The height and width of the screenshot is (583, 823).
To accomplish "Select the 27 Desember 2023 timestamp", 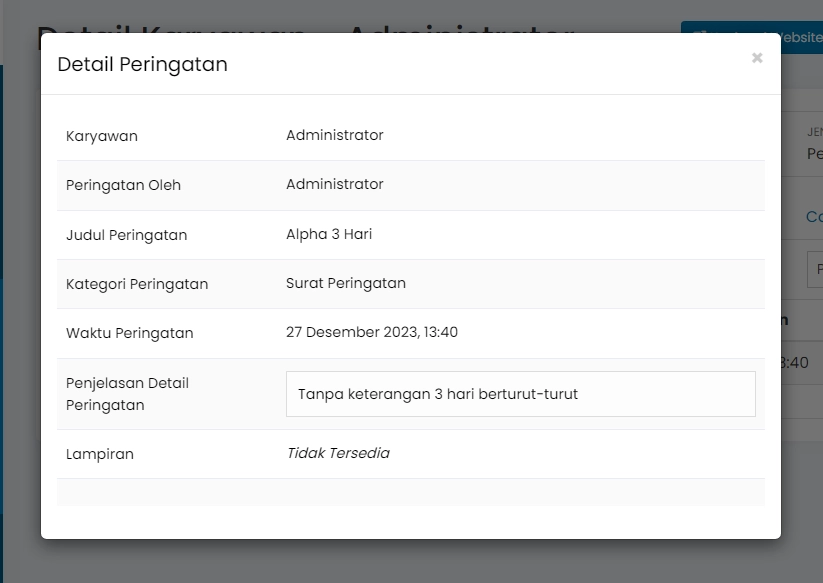I will (x=371, y=331).
